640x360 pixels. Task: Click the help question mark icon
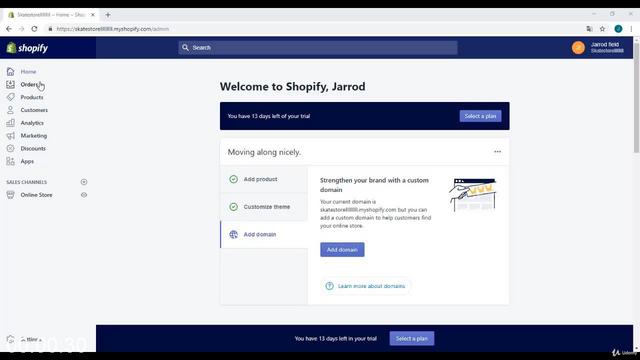point(329,286)
